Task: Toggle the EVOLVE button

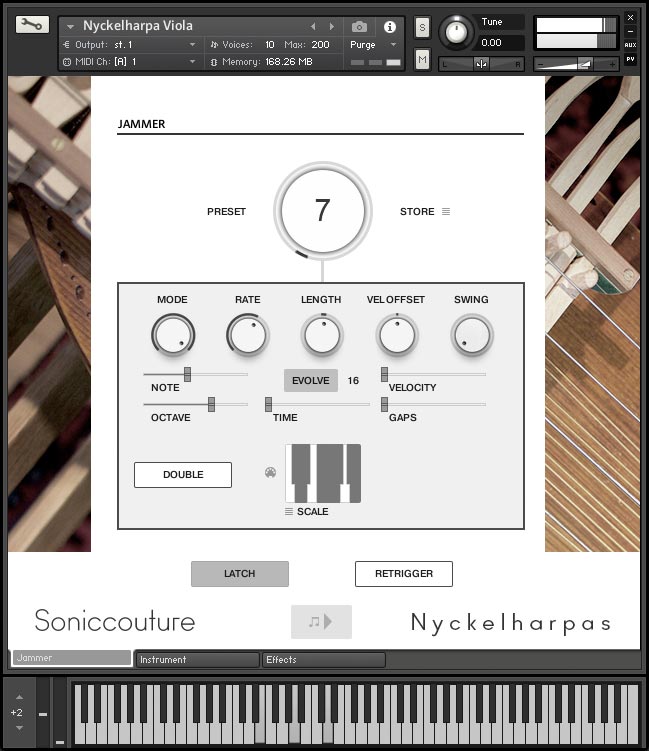Action: tap(311, 380)
